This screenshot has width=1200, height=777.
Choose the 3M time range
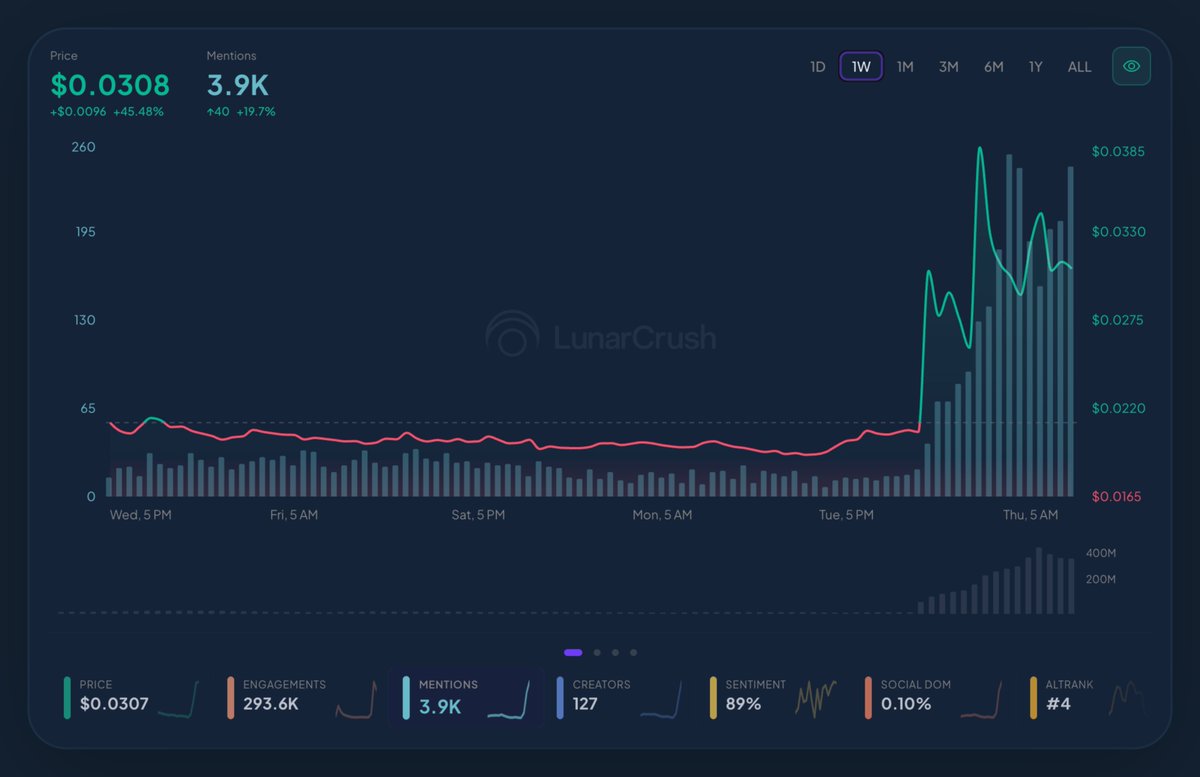(x=948, y=67)
